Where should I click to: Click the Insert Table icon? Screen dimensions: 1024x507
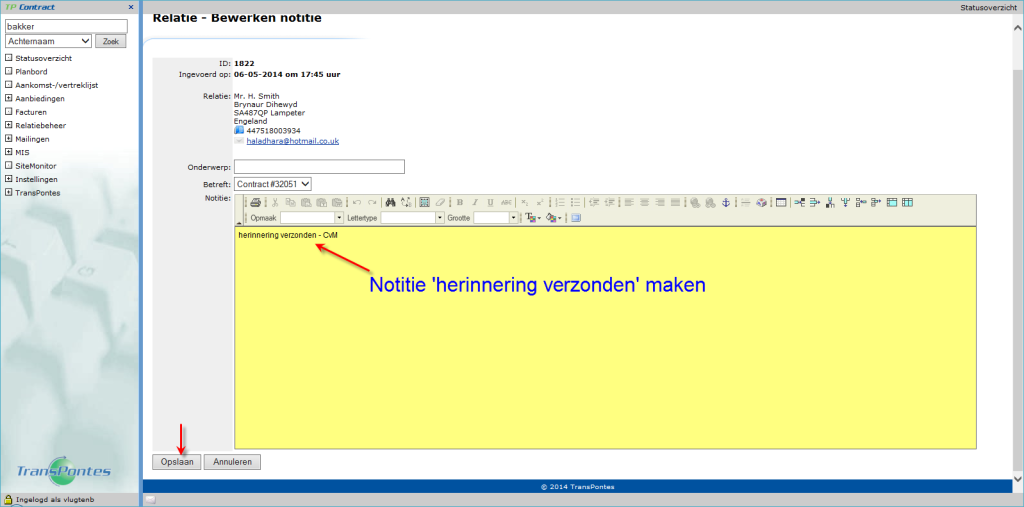[781, 202]
